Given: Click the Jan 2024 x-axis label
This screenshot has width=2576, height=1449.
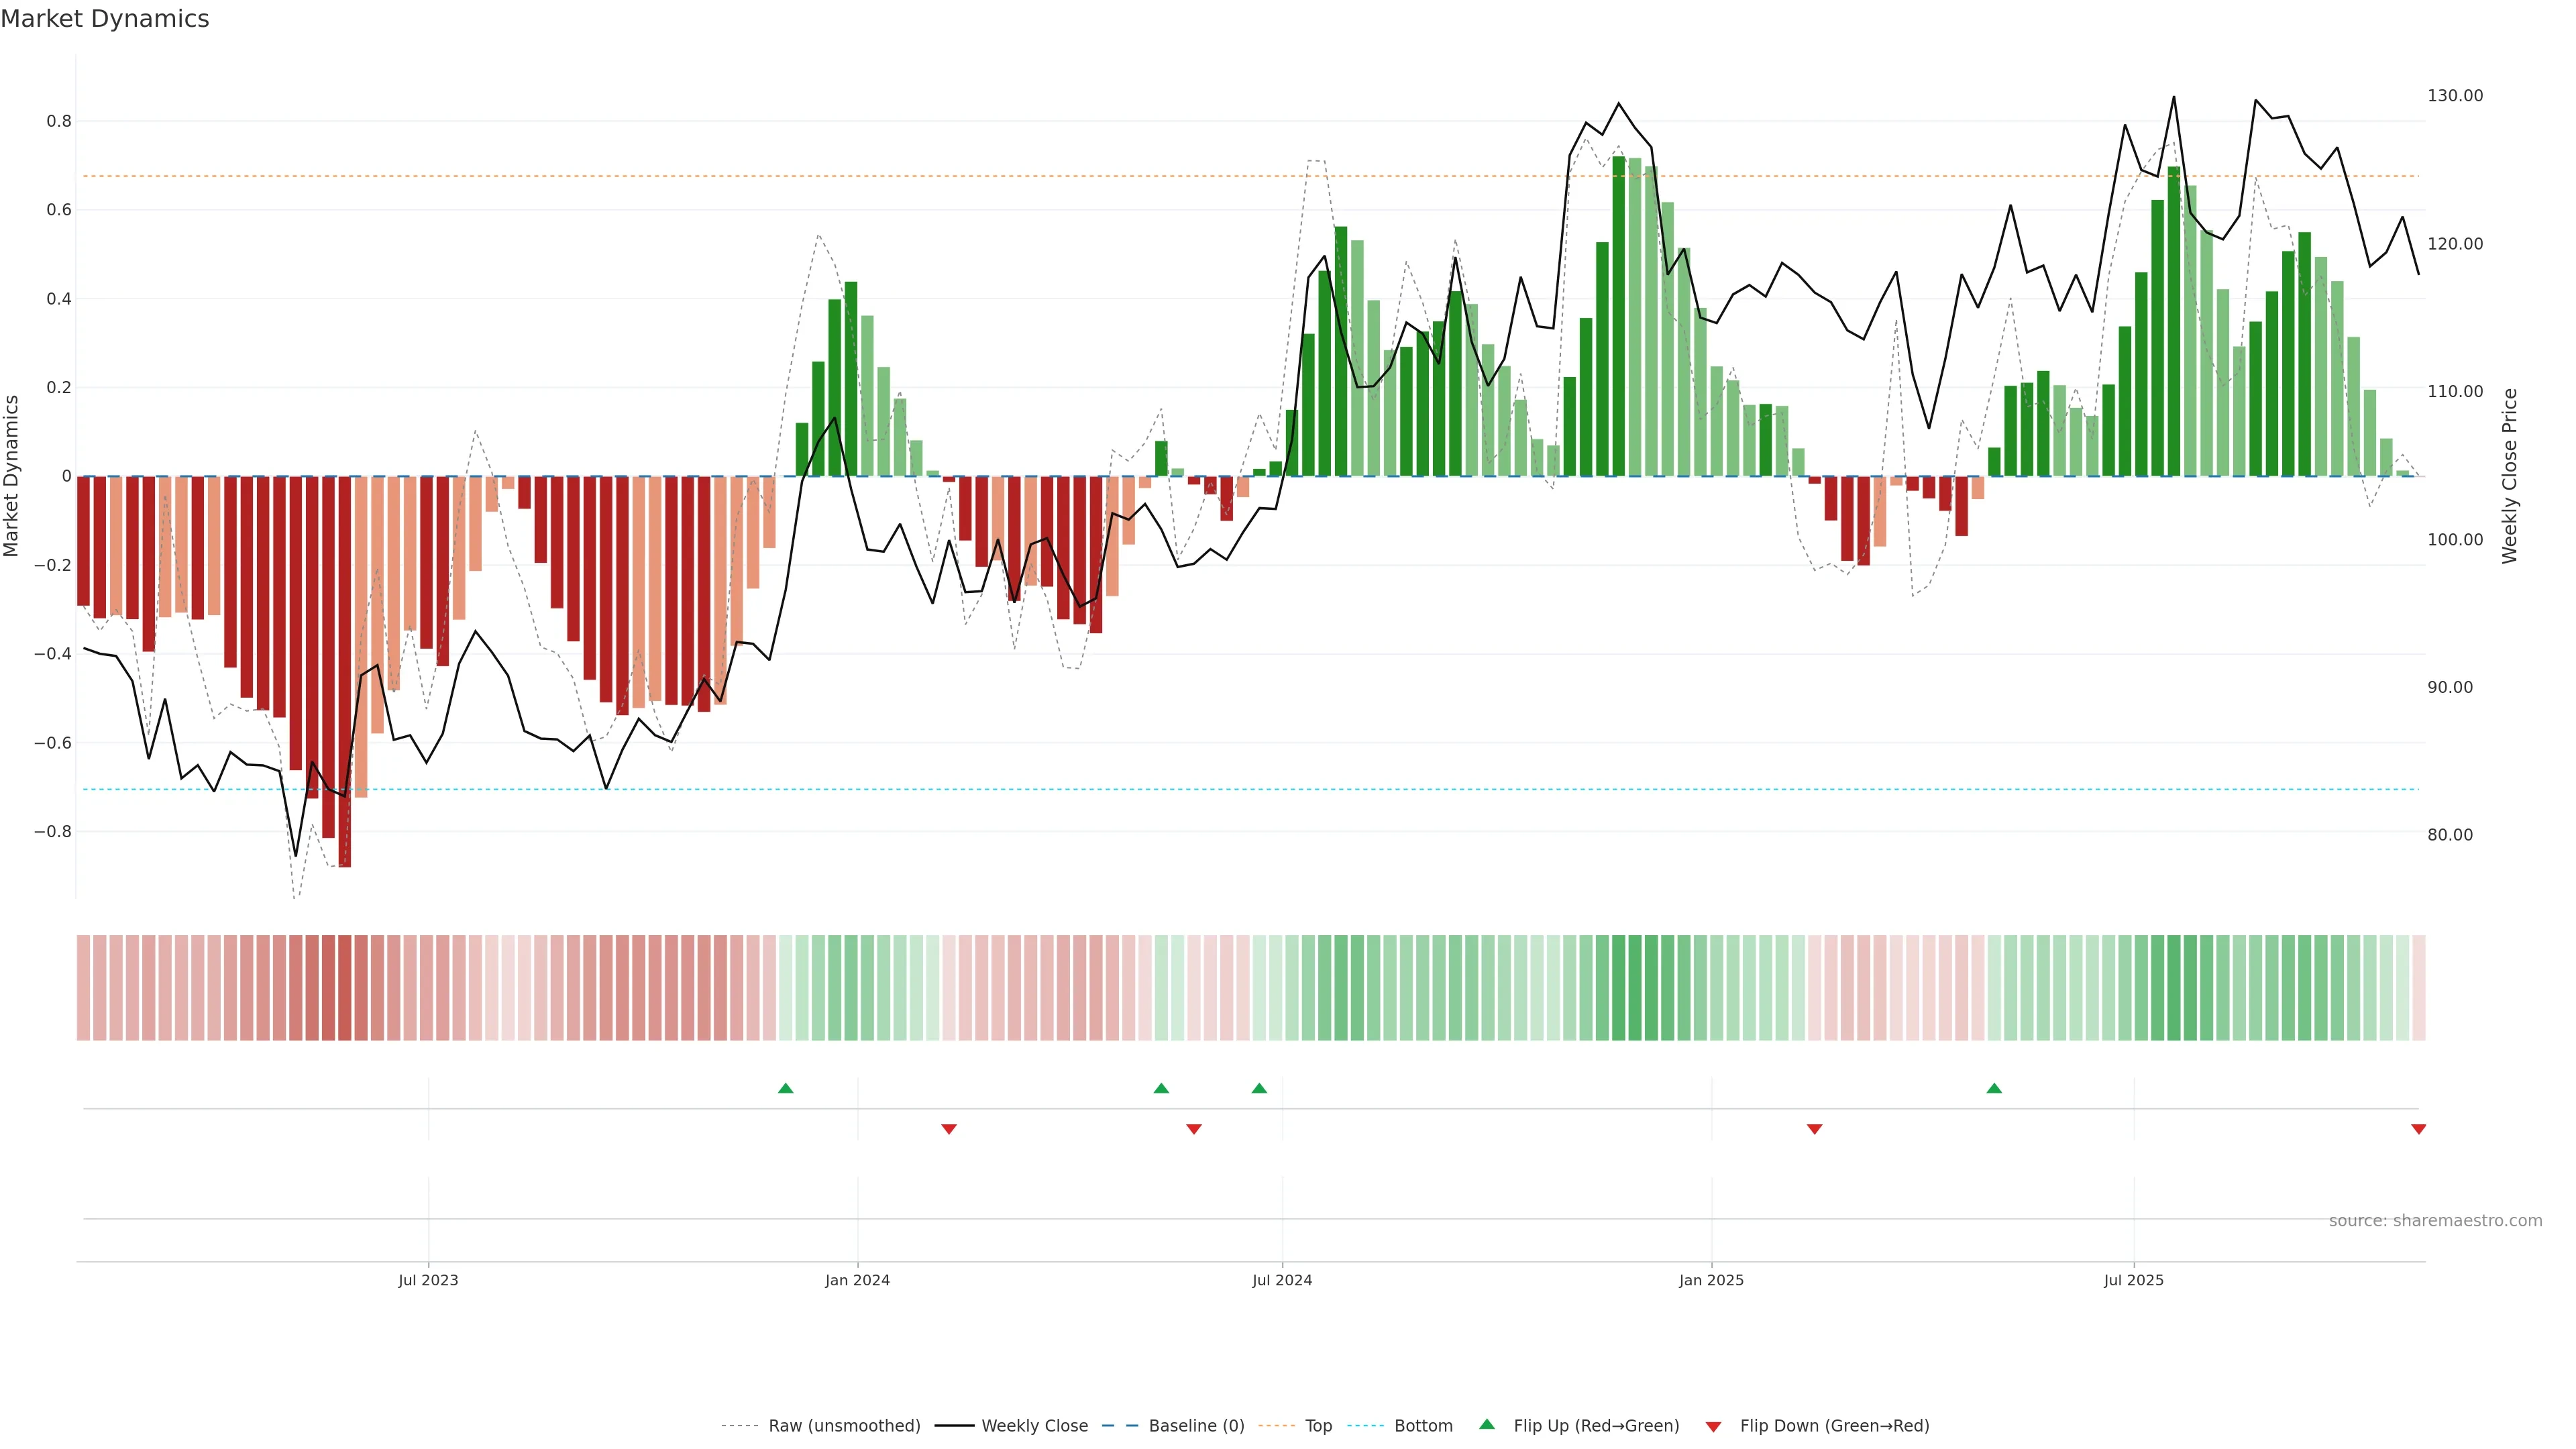Looking at the screenshot, I should 857,1280.
